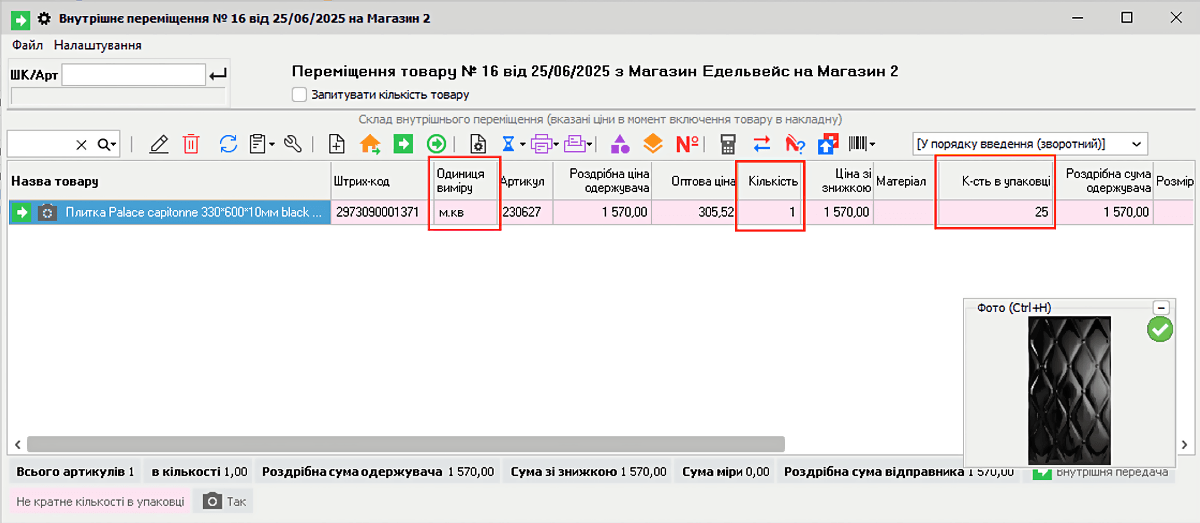
Task: Expand the printer dropdown arrow
Action: point(555,145)
